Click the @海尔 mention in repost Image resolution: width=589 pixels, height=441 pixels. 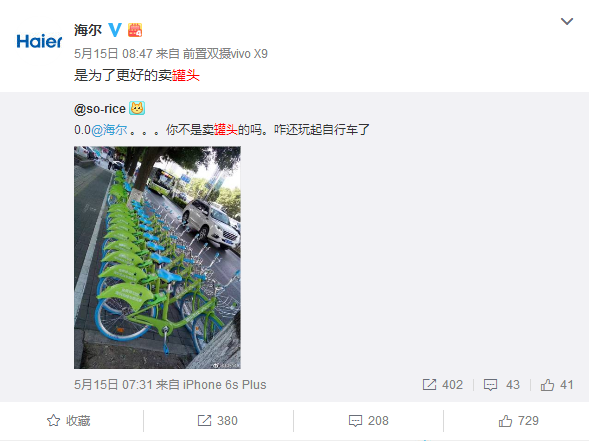pyautogui.click(x=109, y=130)
